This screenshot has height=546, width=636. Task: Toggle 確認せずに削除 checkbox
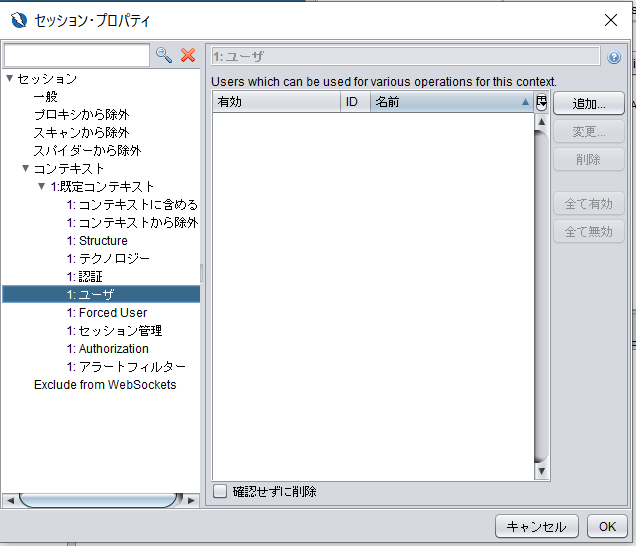220,491
